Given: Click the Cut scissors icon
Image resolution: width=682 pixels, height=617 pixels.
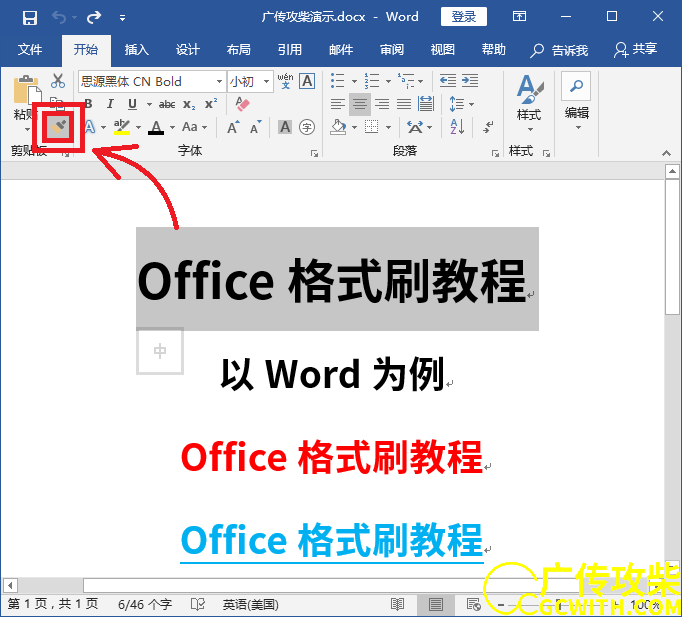Looking at the screenshot, I should (58, 80).
